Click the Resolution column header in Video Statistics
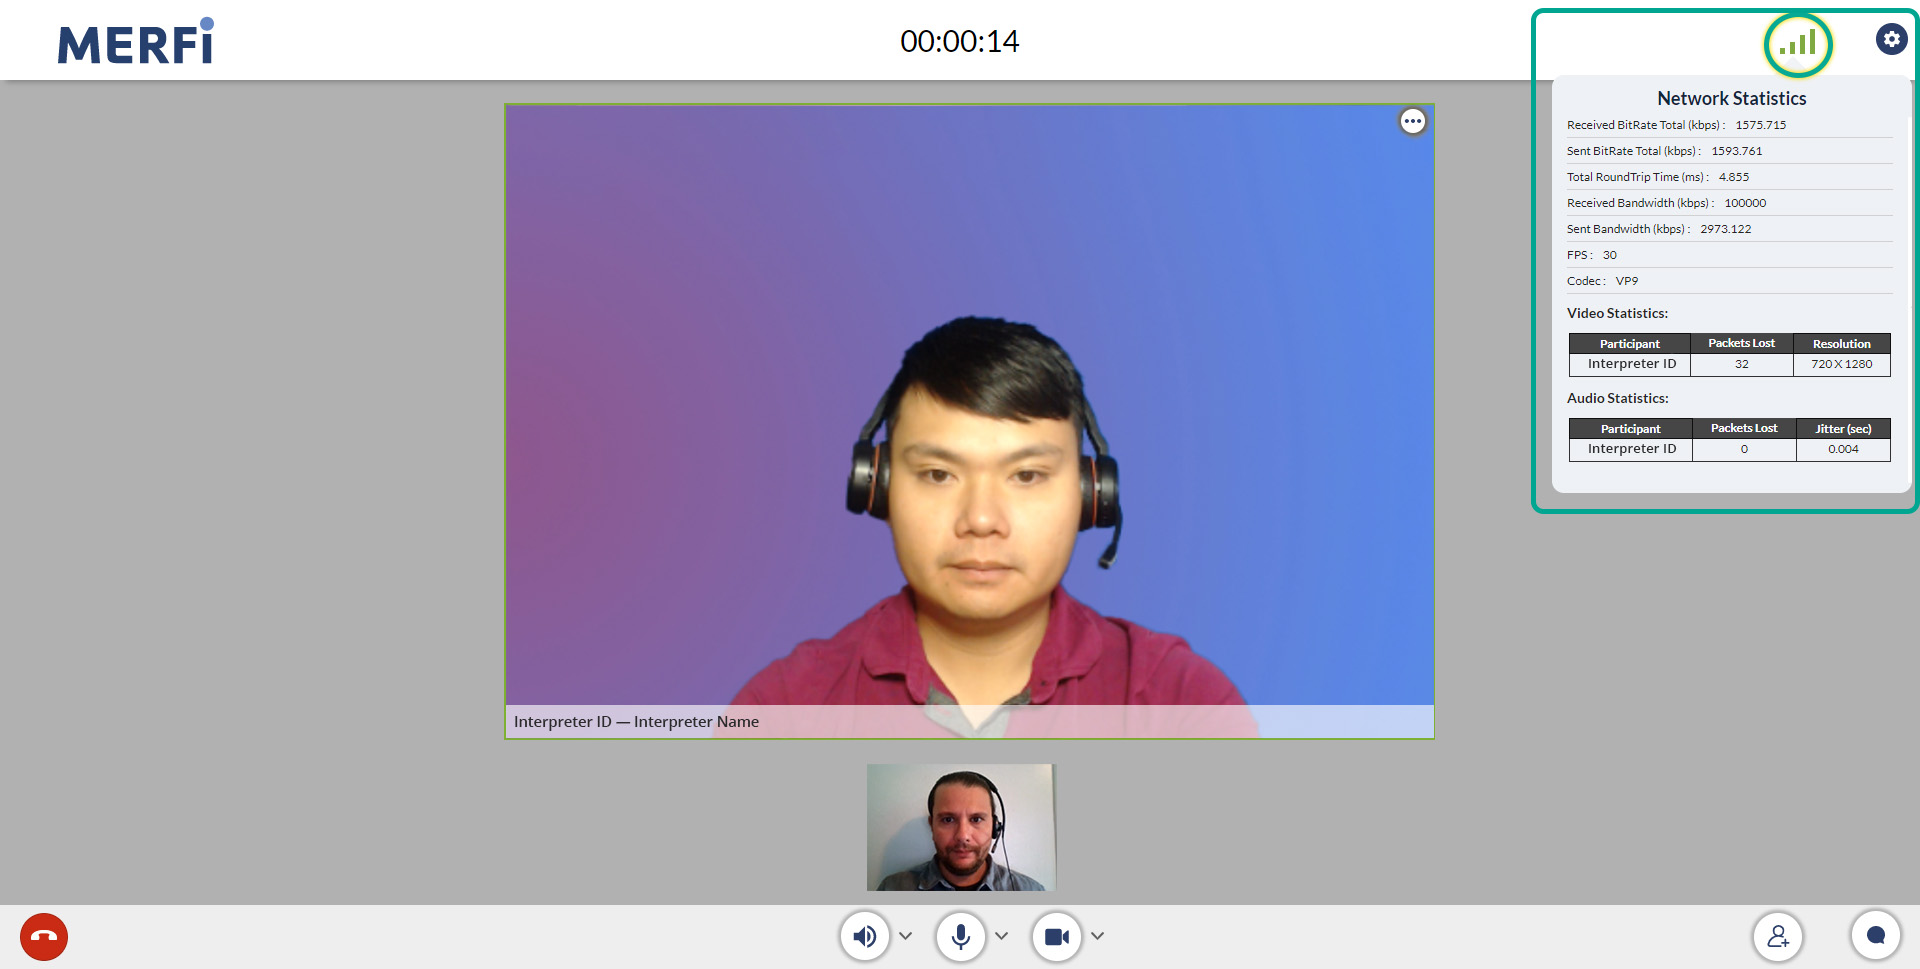This screenshot has width=1920, height=969. [1841, 344]
